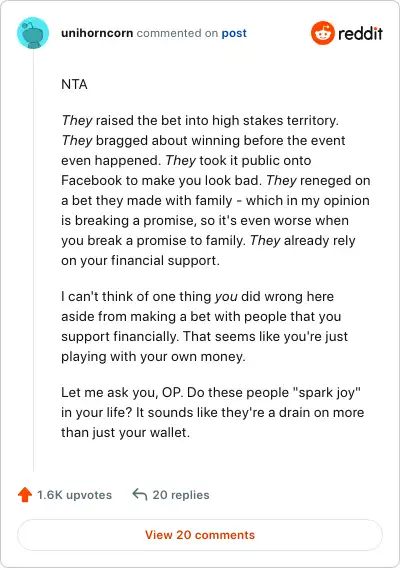Click the curved reply arrow icon

[140, 494]
